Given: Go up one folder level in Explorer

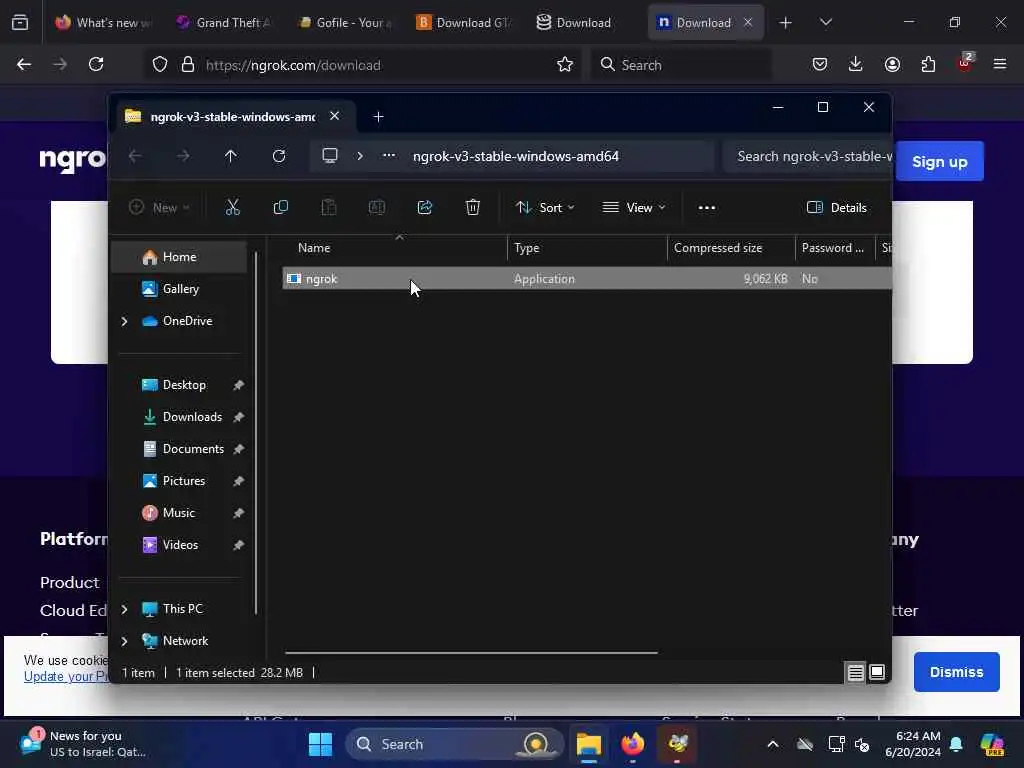Looking at the screenshot, I should coord(231,156).
